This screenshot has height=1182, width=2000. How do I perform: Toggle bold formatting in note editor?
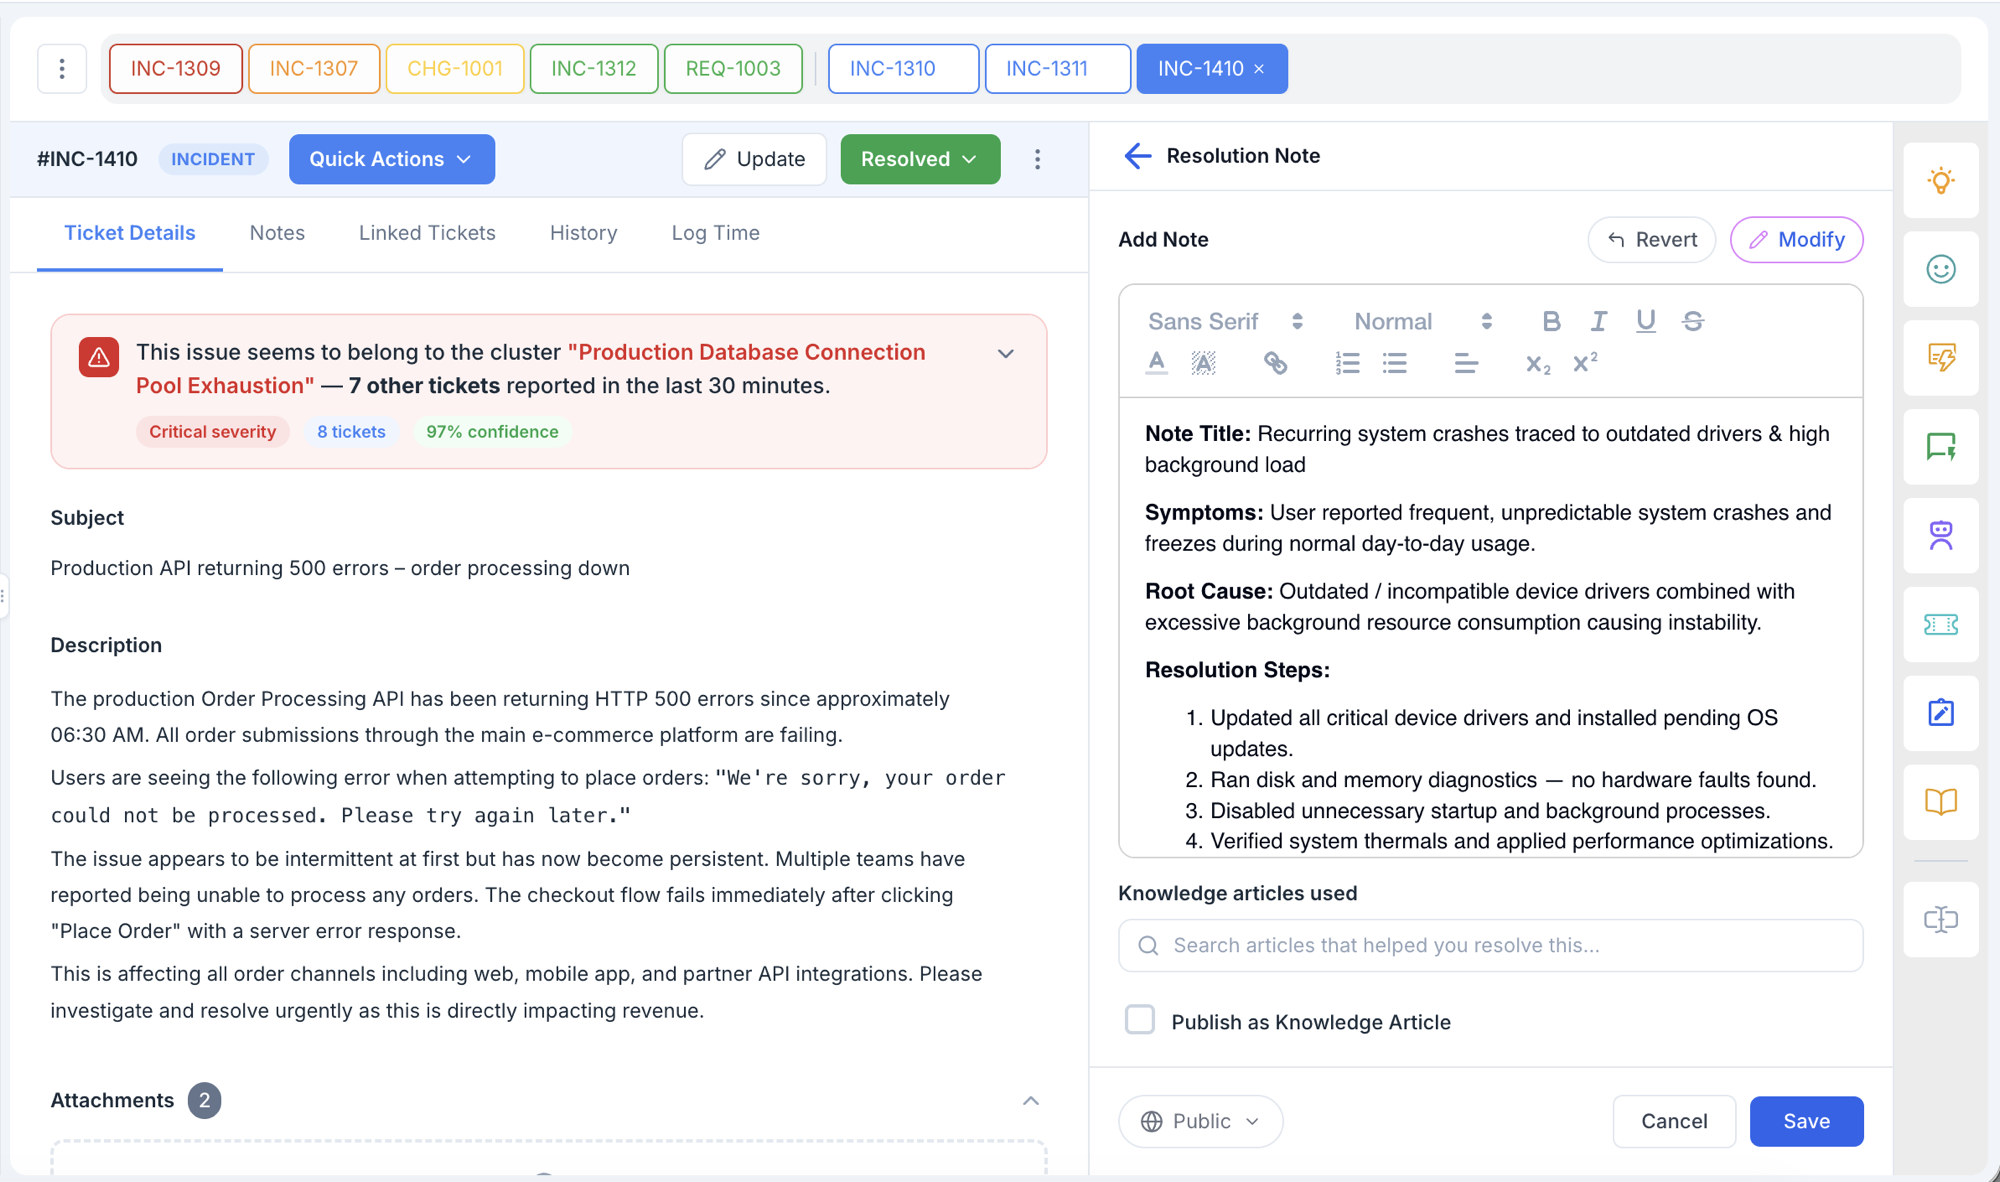1551,321
